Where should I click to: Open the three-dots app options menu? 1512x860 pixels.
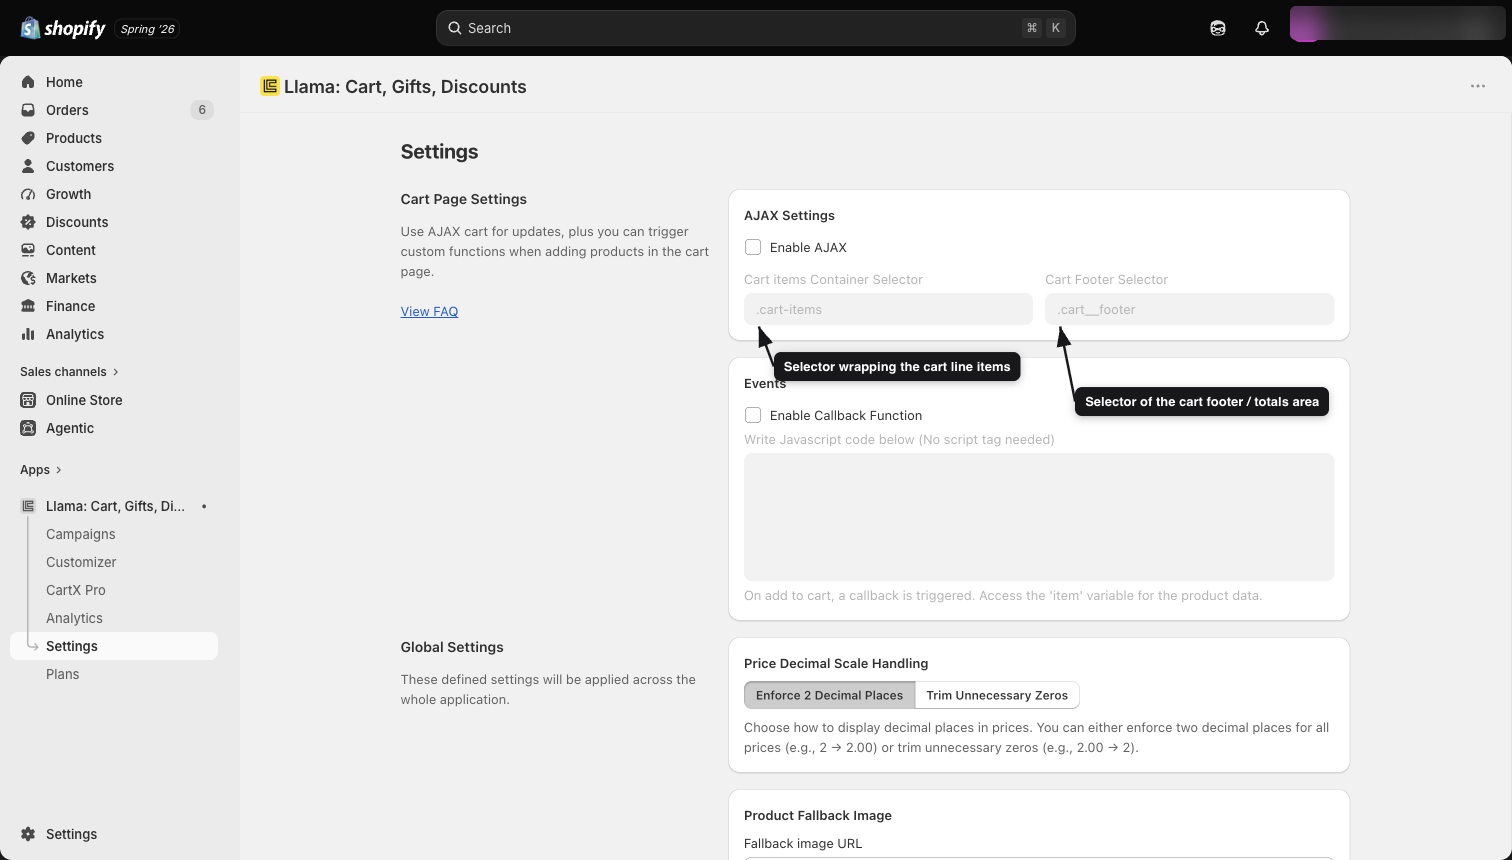(x=1477, y=86)
